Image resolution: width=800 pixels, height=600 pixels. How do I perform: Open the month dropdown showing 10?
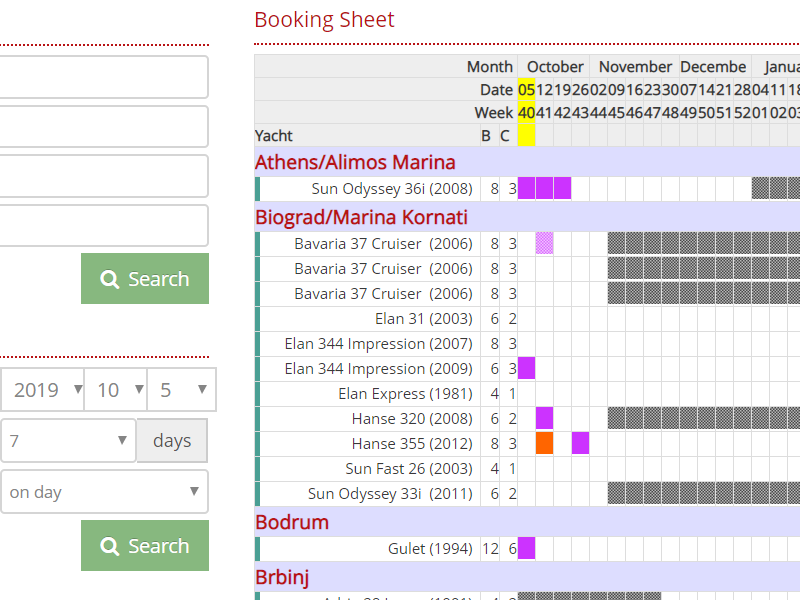pyautogui.click(x=115, y=390)
